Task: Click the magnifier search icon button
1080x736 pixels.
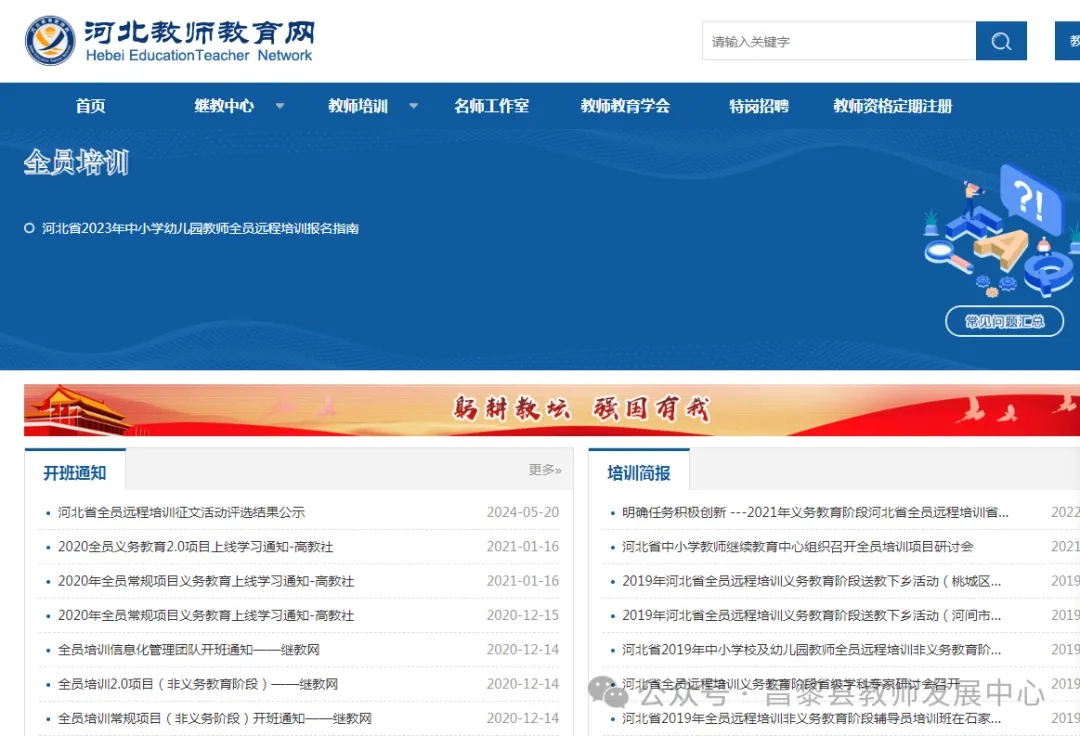Action: coord(1001,42)
